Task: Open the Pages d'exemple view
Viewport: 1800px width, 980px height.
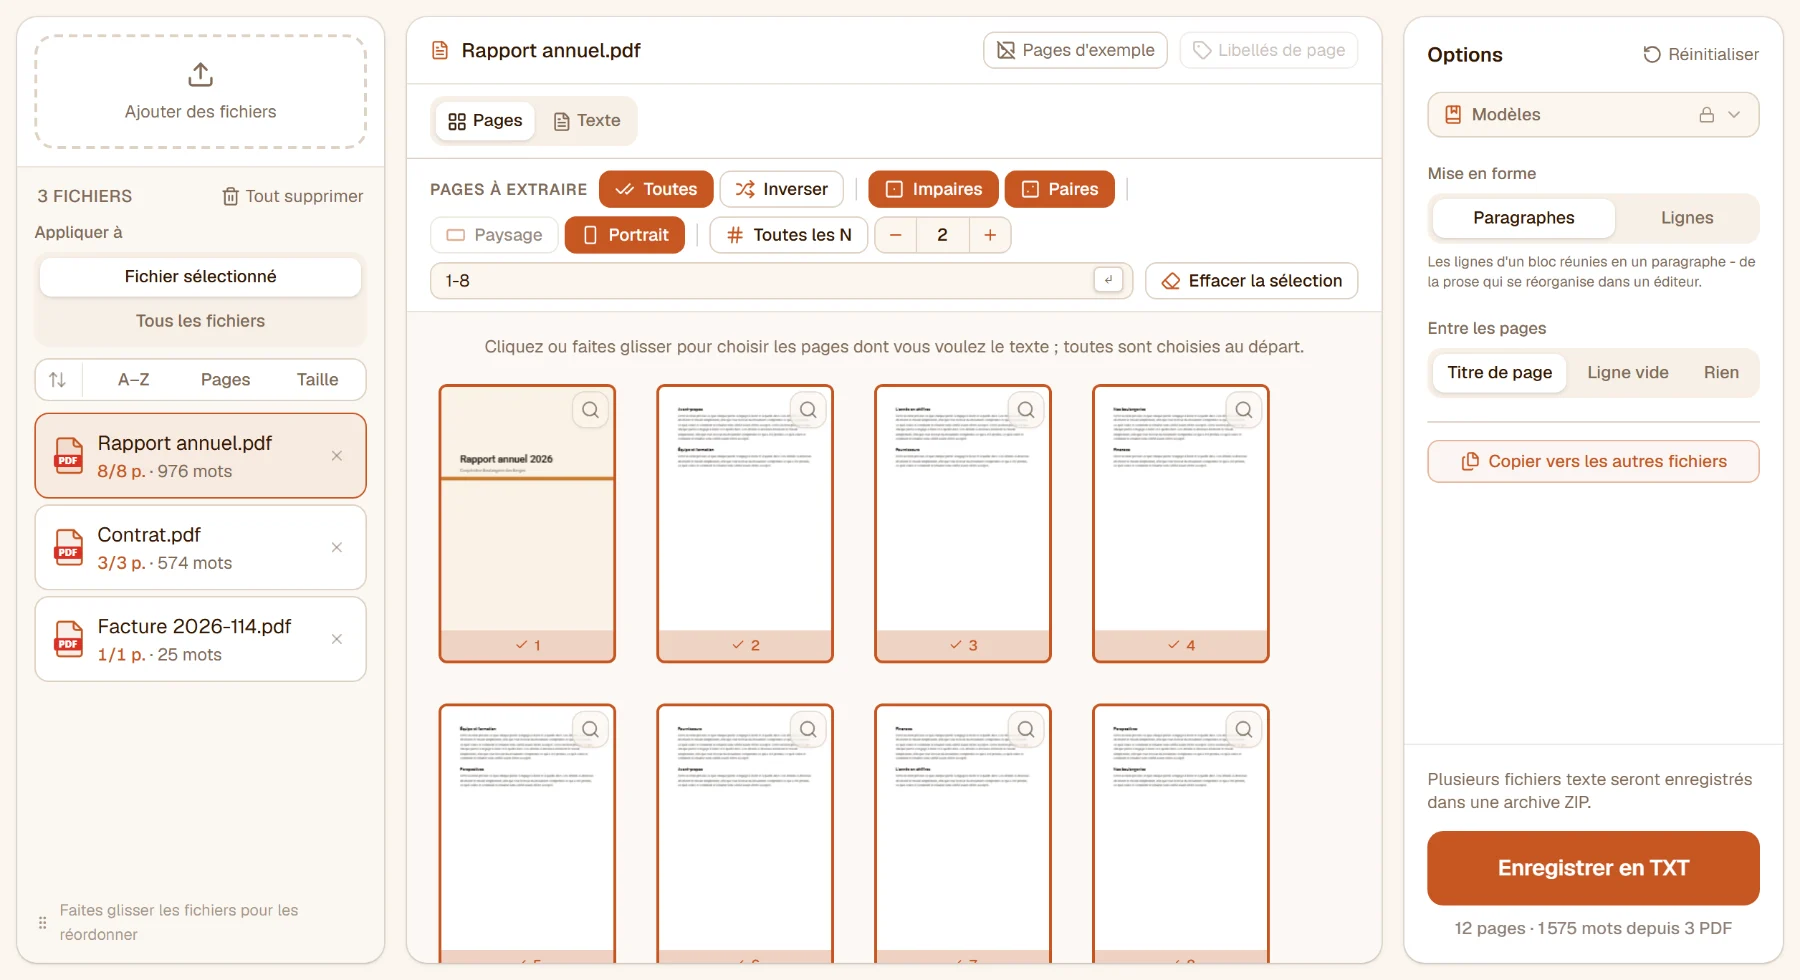Action: (1075, 50)
